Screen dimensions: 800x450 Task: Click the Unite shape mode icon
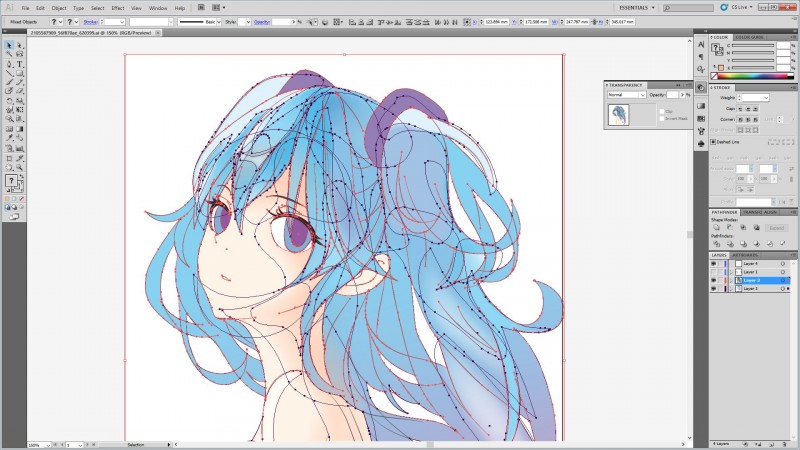tap(717, 228)
